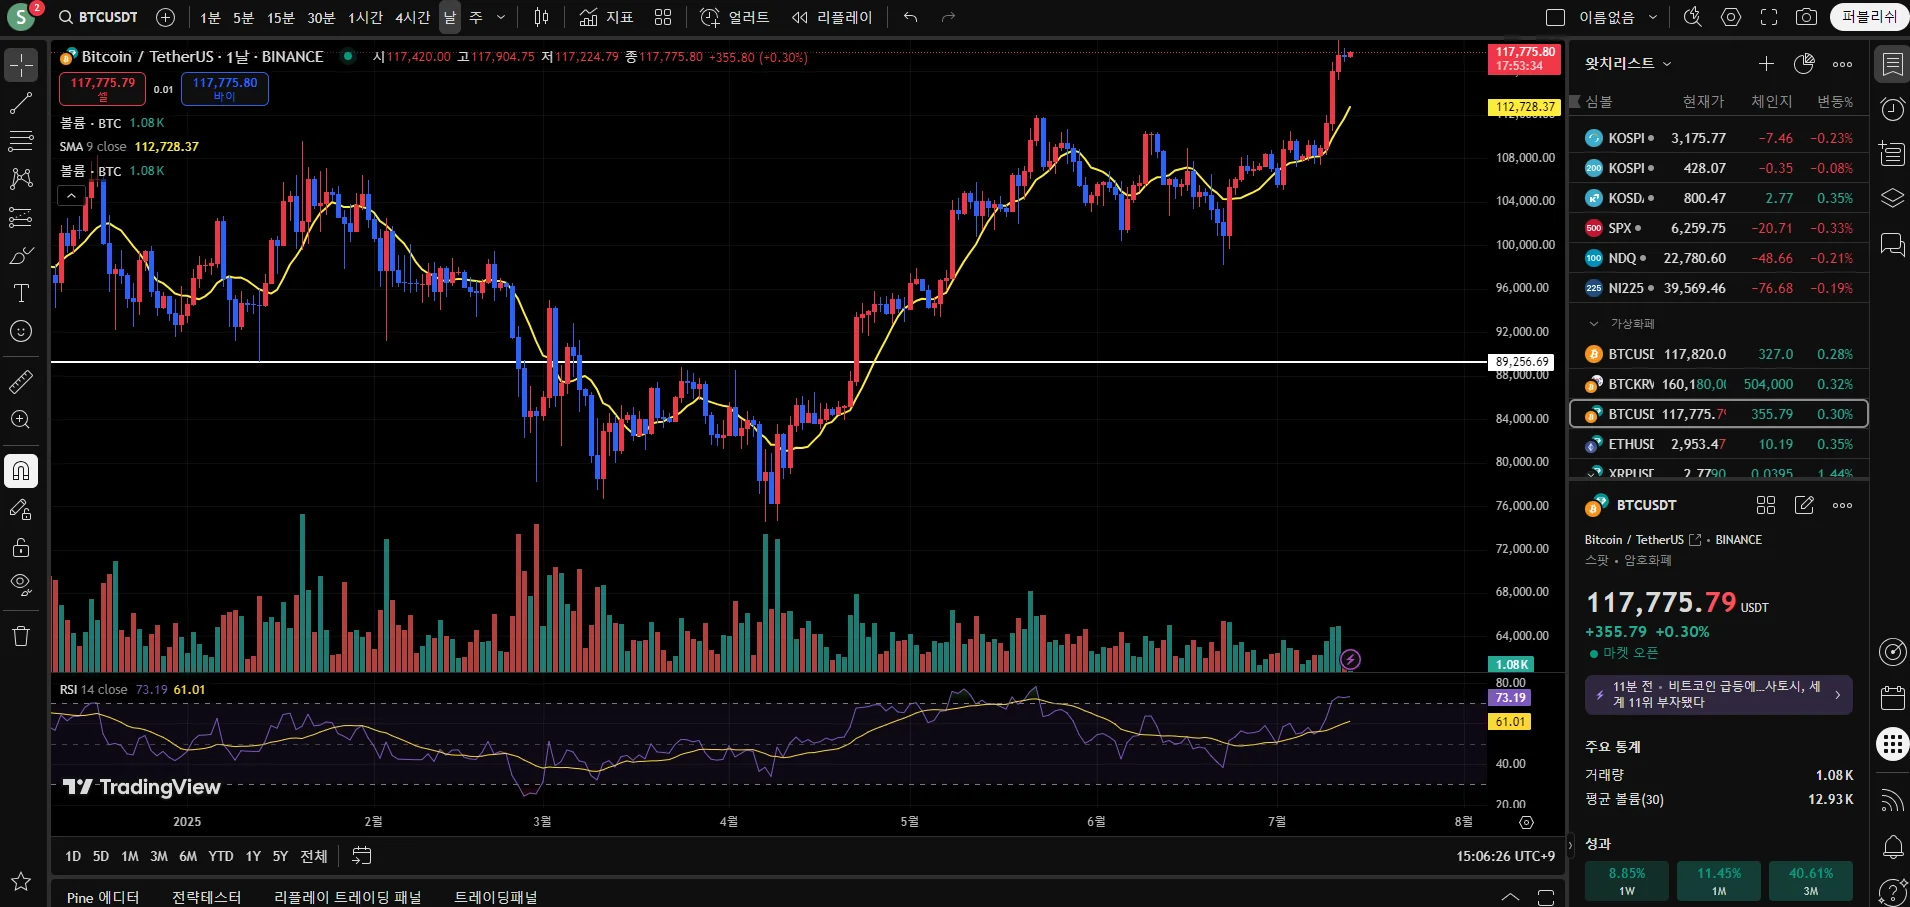This screenshot has width=1910, height=907.
Task: Click the BTCUSDT symbol search field
Action: point(99,17)
